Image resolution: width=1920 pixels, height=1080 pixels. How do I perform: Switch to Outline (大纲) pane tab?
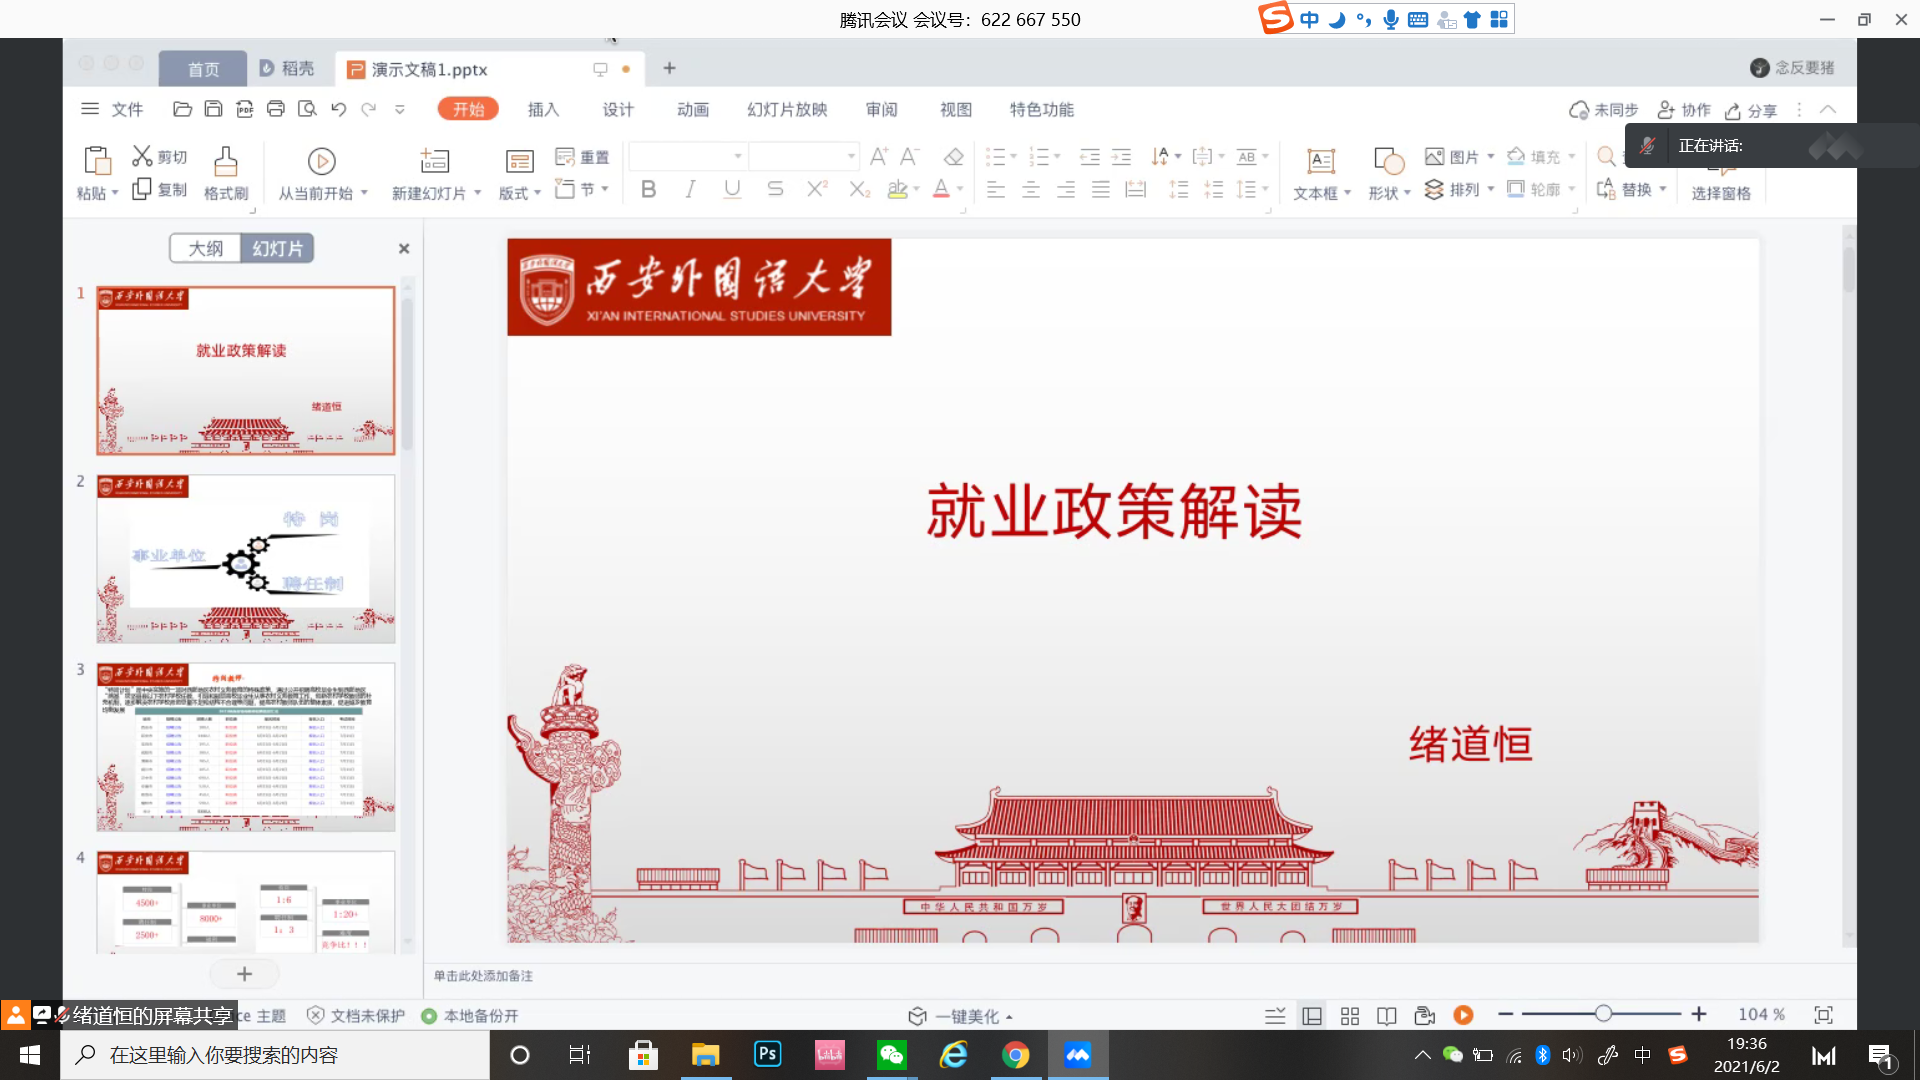[x=206, y=248]
